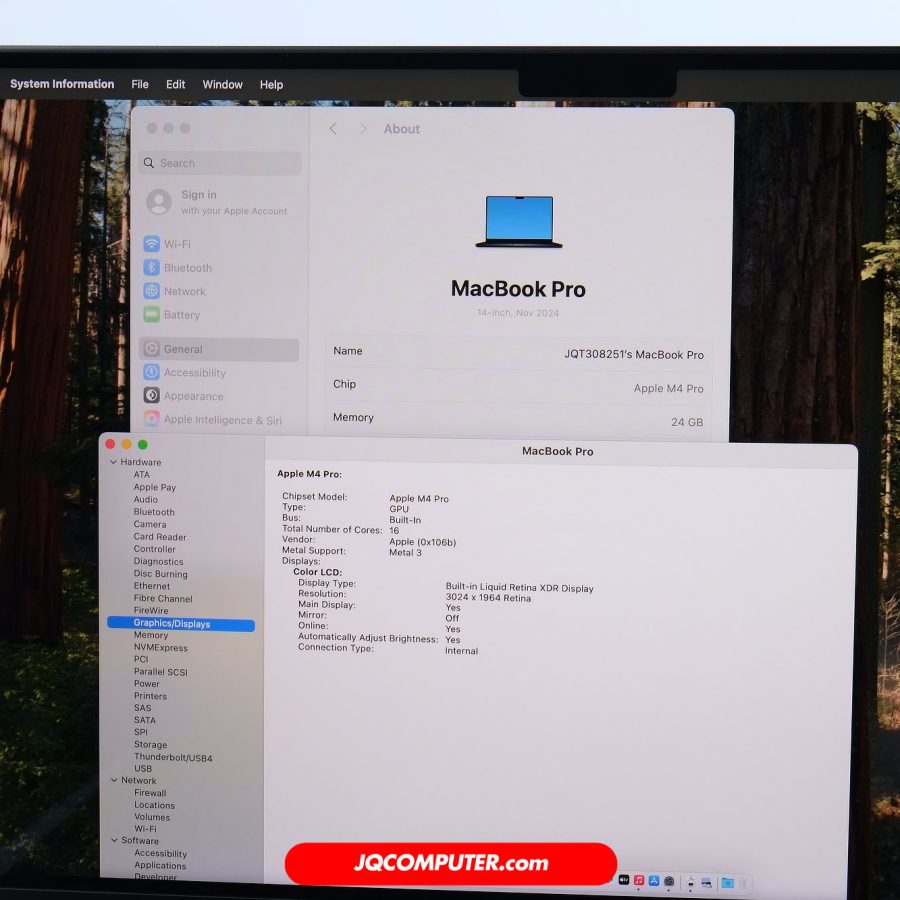Image resolution: width=900 pixels, height=900 pixels.
Task: Select ATA in the Hardware list
Action: click(141, 475)
